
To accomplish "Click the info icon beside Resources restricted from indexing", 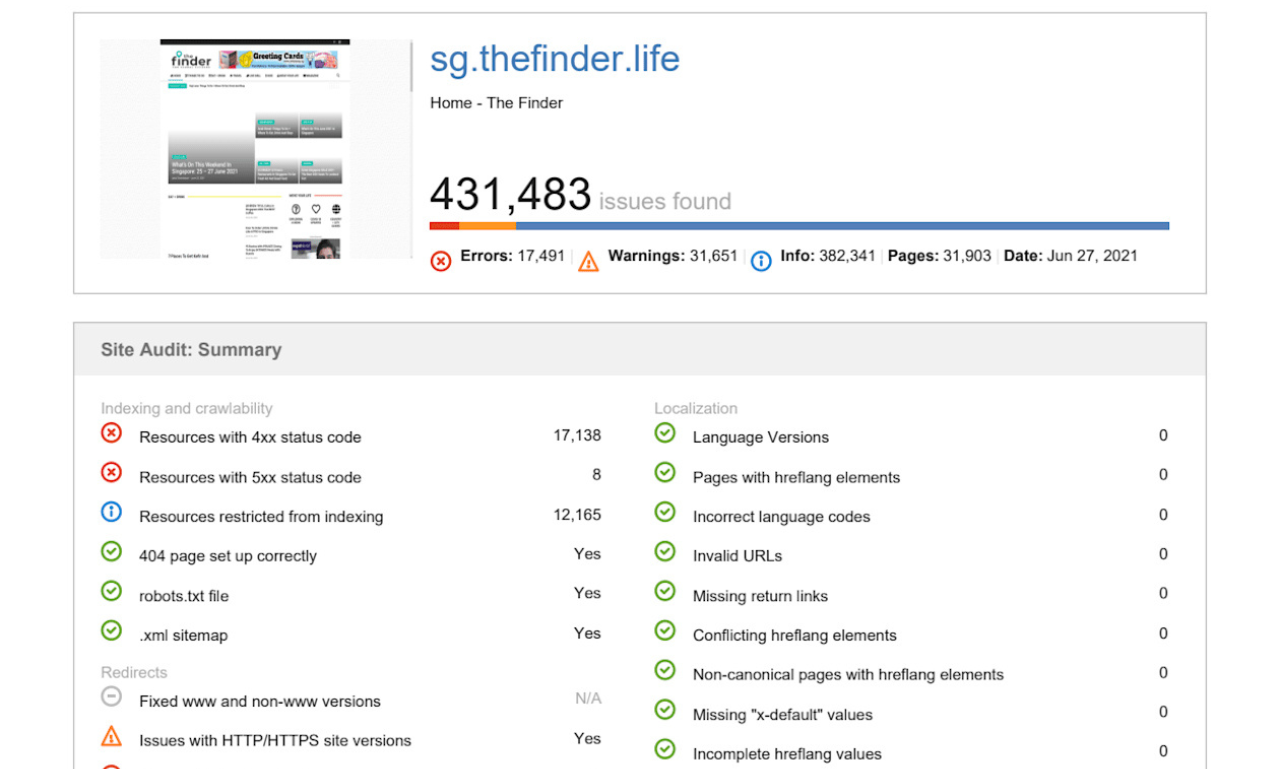I will pyautogui.click(x=111, y=512).
